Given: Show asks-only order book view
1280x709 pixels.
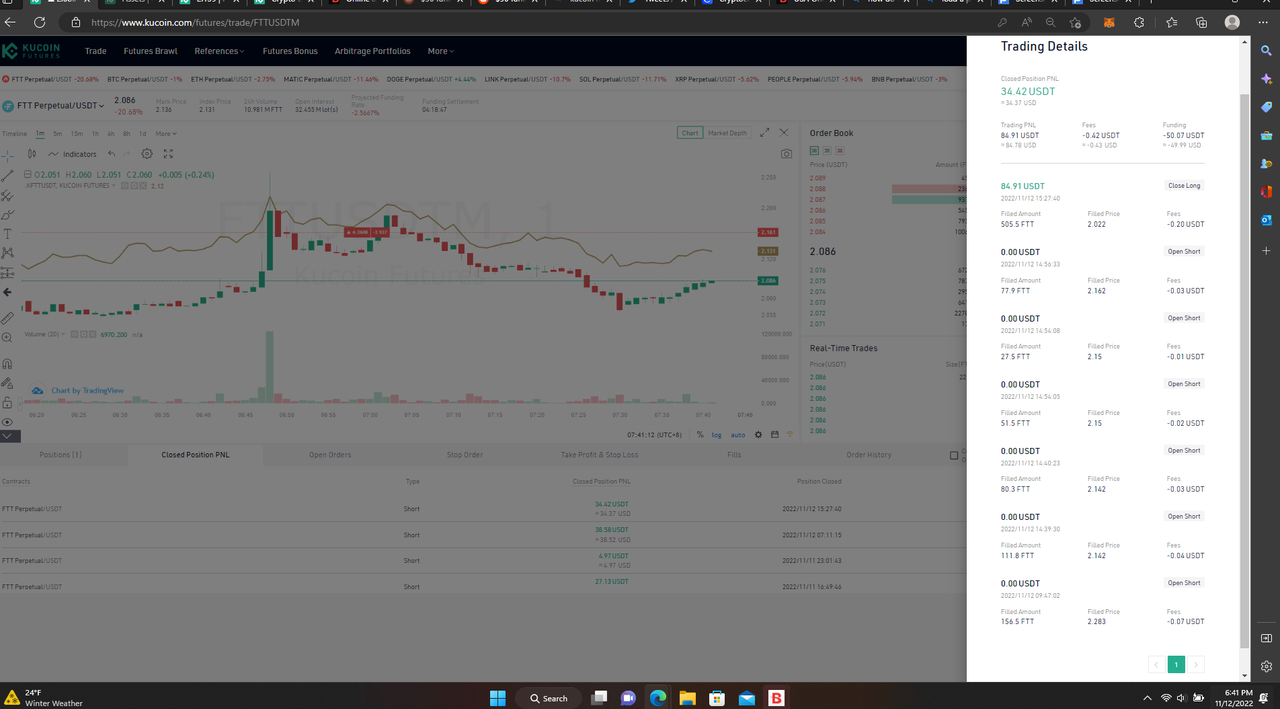Looking at the screenshot, I should (839, 150).
